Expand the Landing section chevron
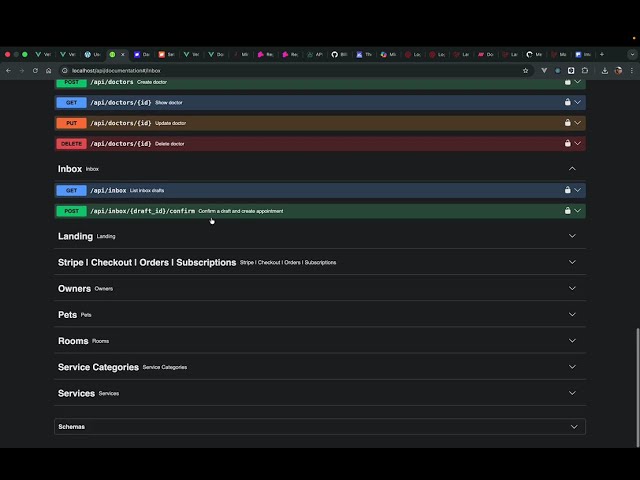The image size is (640, 480). point(572,236)
